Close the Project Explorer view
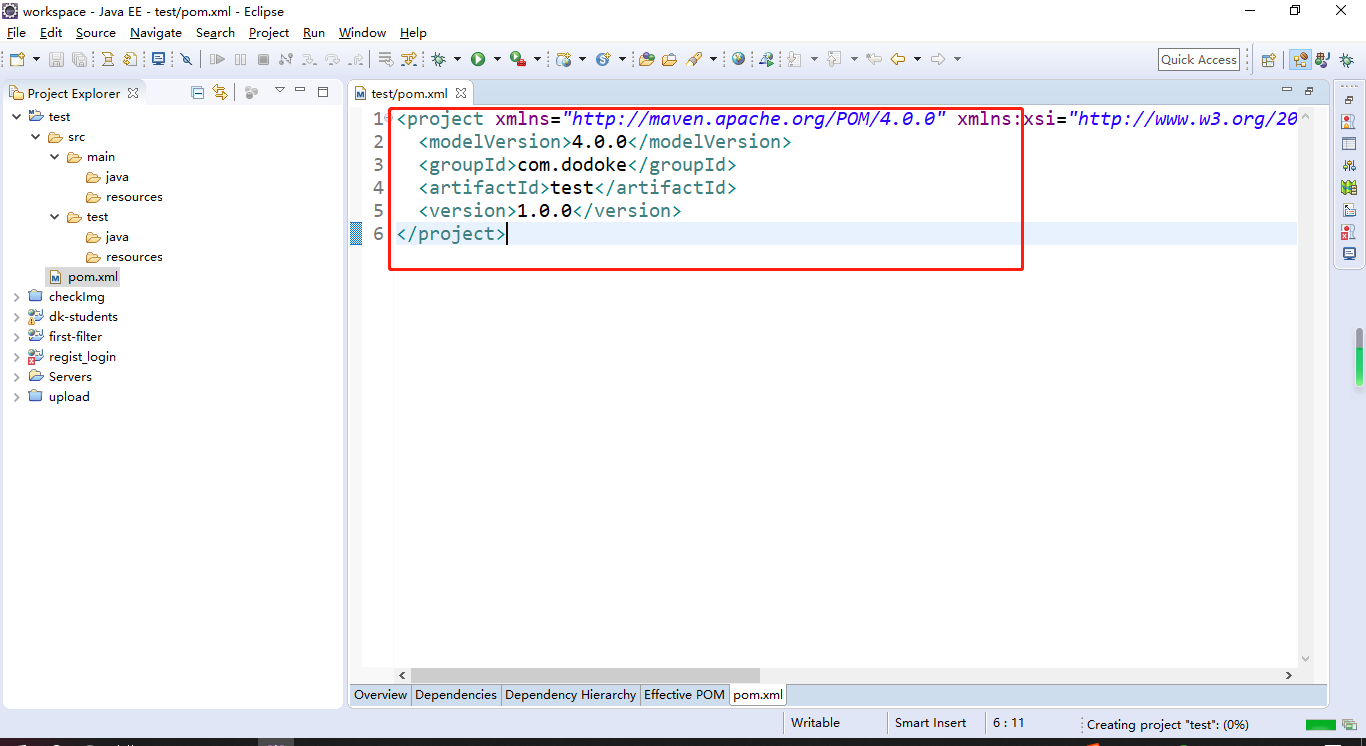This screenshot has width=1366, height=746. pos(133,93)
